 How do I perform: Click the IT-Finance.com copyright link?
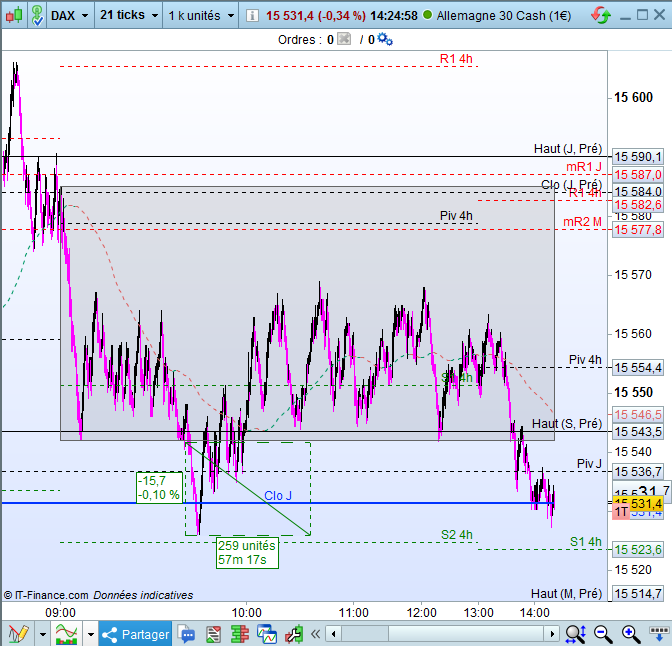tap(46, 595)
